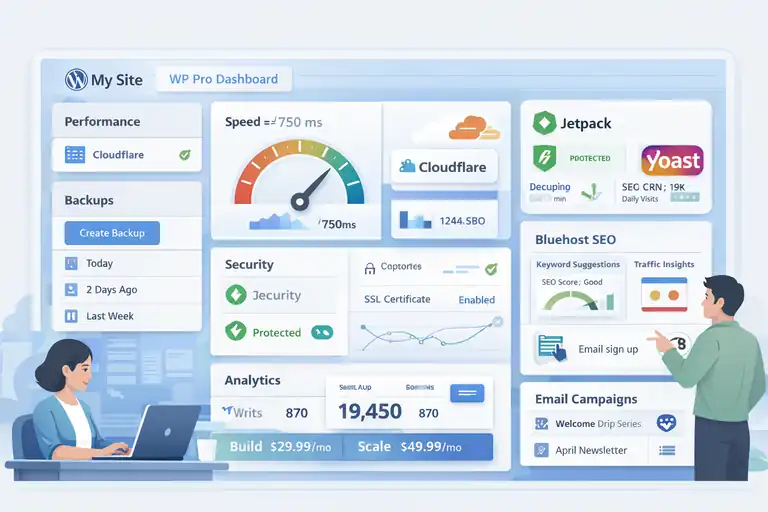The image size is (768, 512).
Task: Open the Email sign up link
Action: [x=608, y=349]
